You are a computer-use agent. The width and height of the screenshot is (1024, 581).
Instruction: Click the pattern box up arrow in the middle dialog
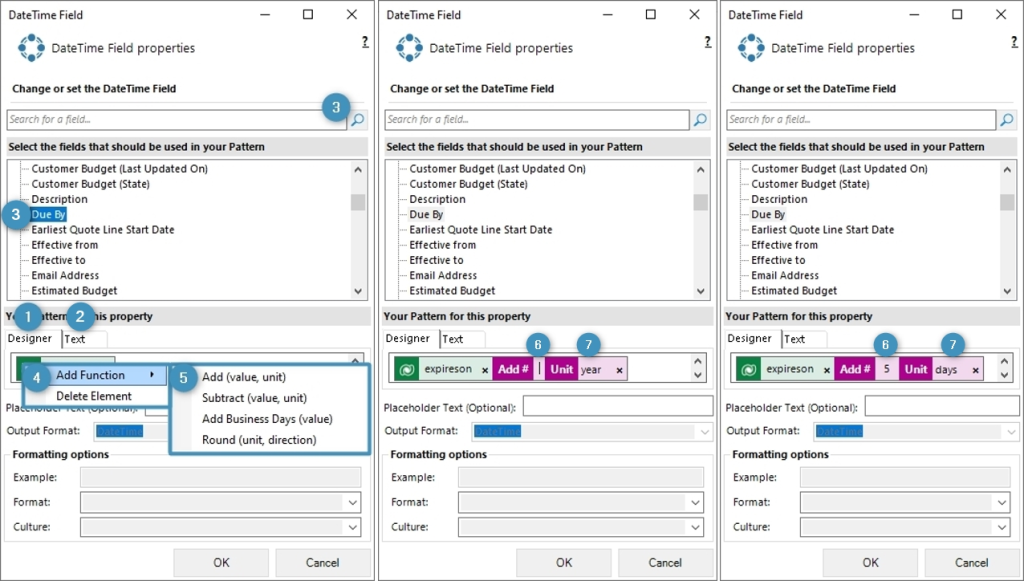pyautogui.click(x=697, y=361)
